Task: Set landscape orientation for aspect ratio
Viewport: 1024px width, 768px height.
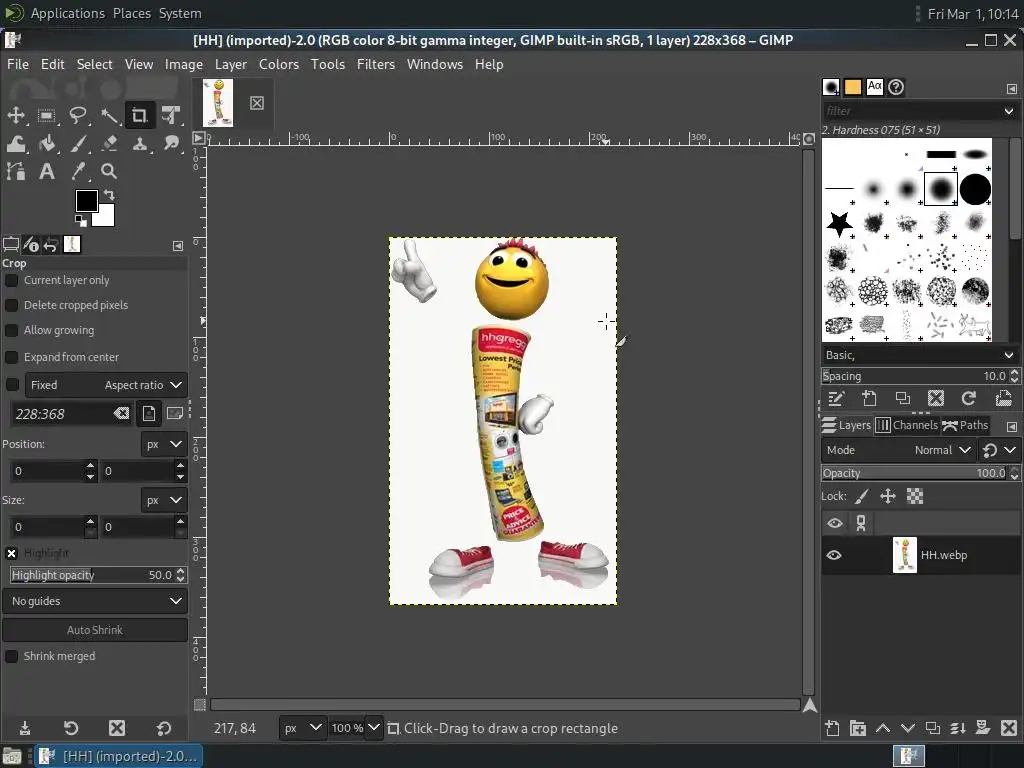Action: [174, 413]
